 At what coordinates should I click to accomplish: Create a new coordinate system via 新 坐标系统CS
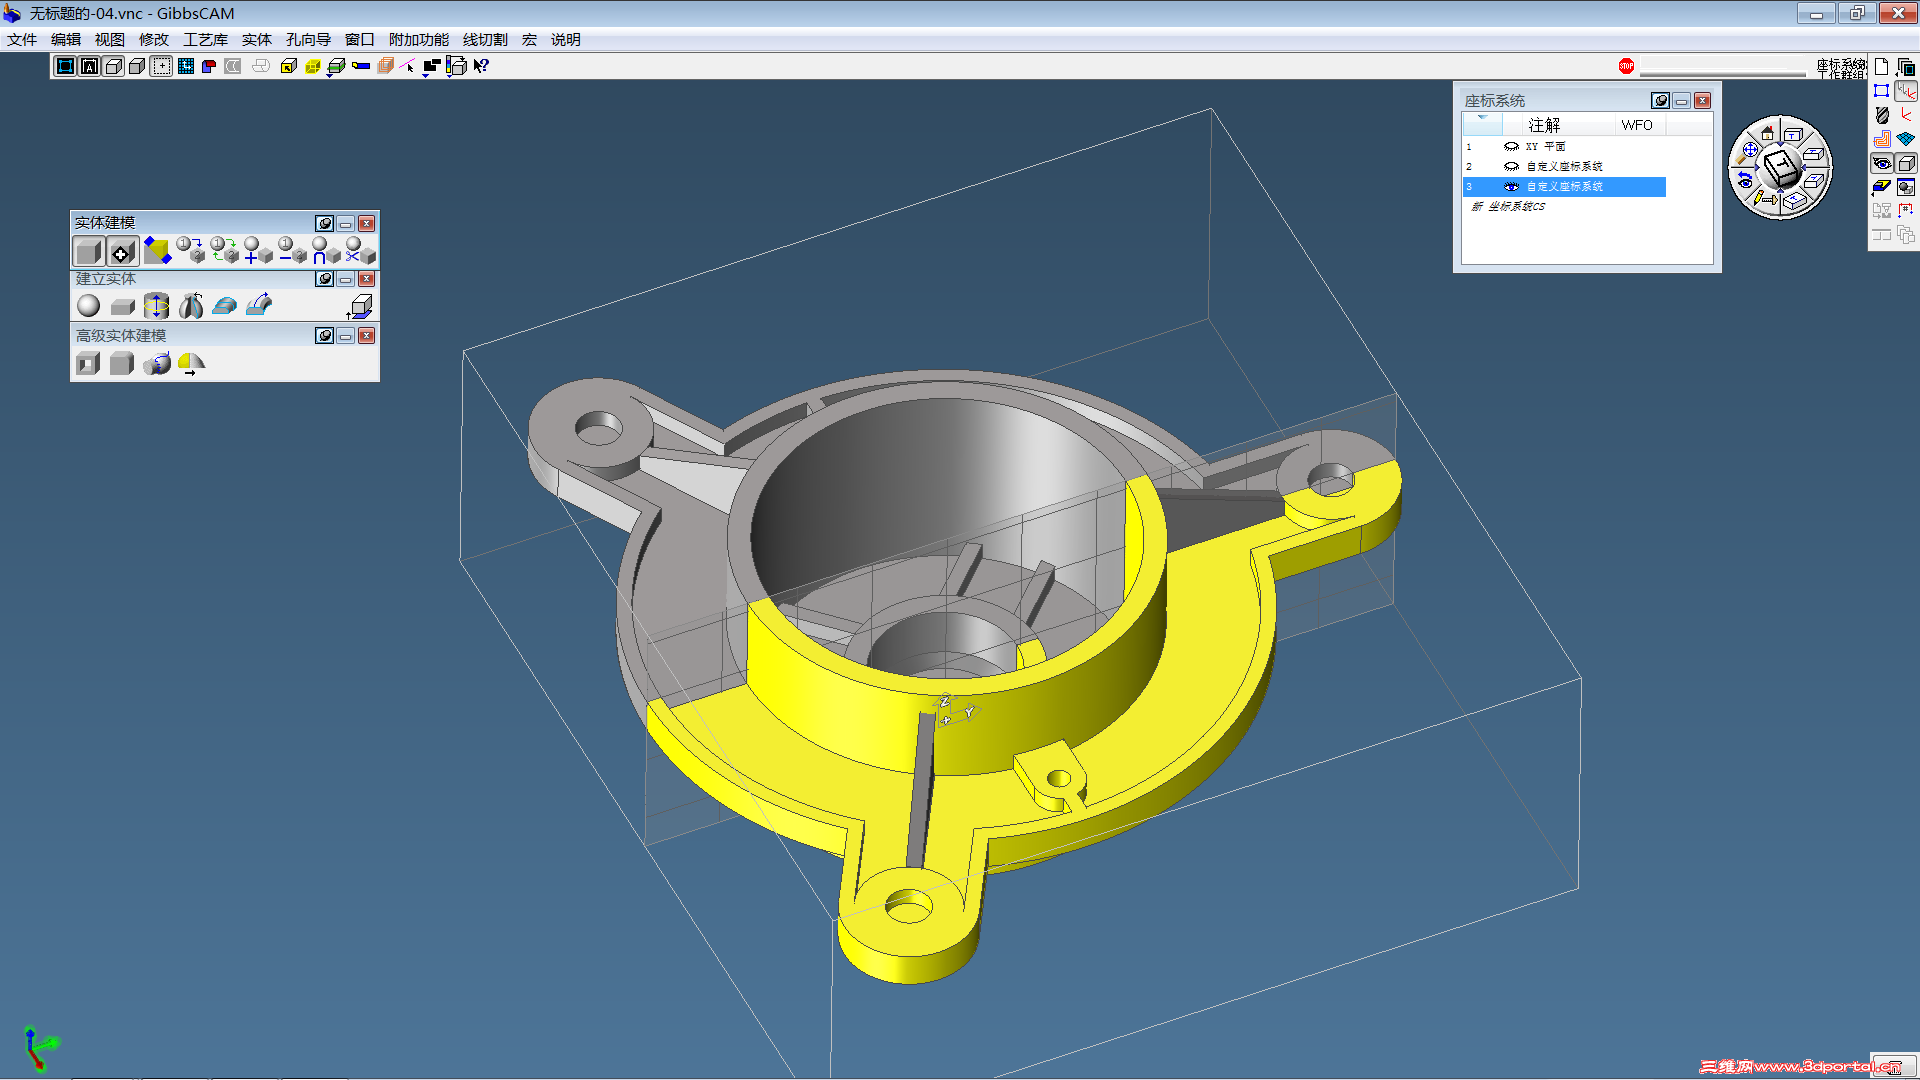[1508, 207]
